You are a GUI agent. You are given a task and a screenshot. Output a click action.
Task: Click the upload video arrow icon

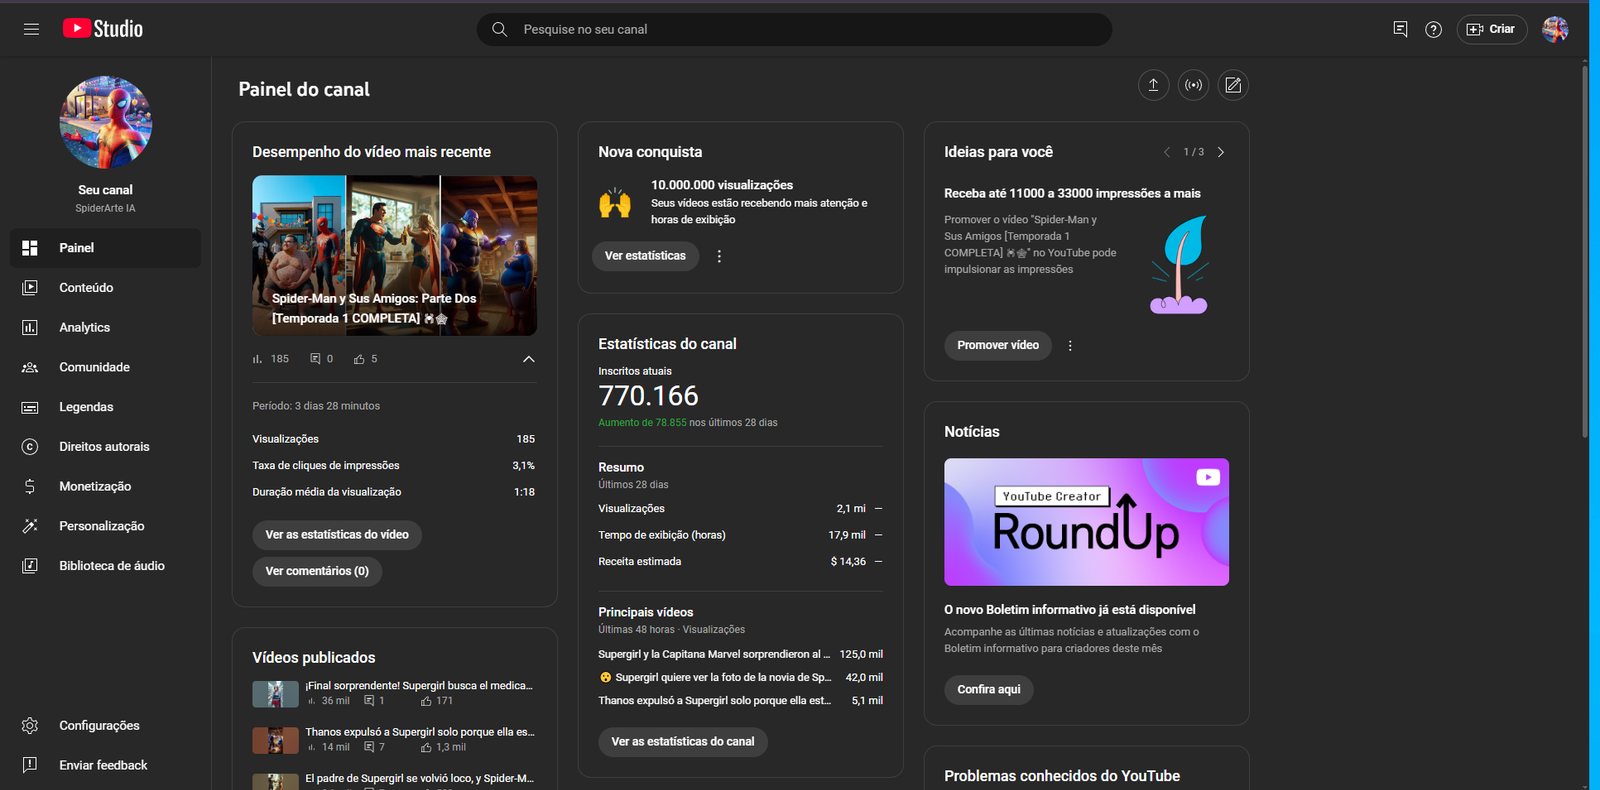tap(1153, 85)
